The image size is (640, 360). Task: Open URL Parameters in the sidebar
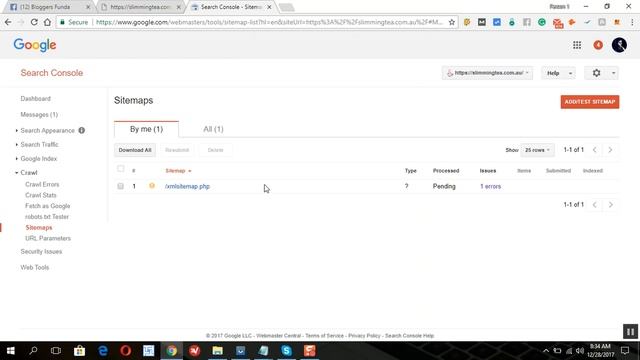[48, 238]
